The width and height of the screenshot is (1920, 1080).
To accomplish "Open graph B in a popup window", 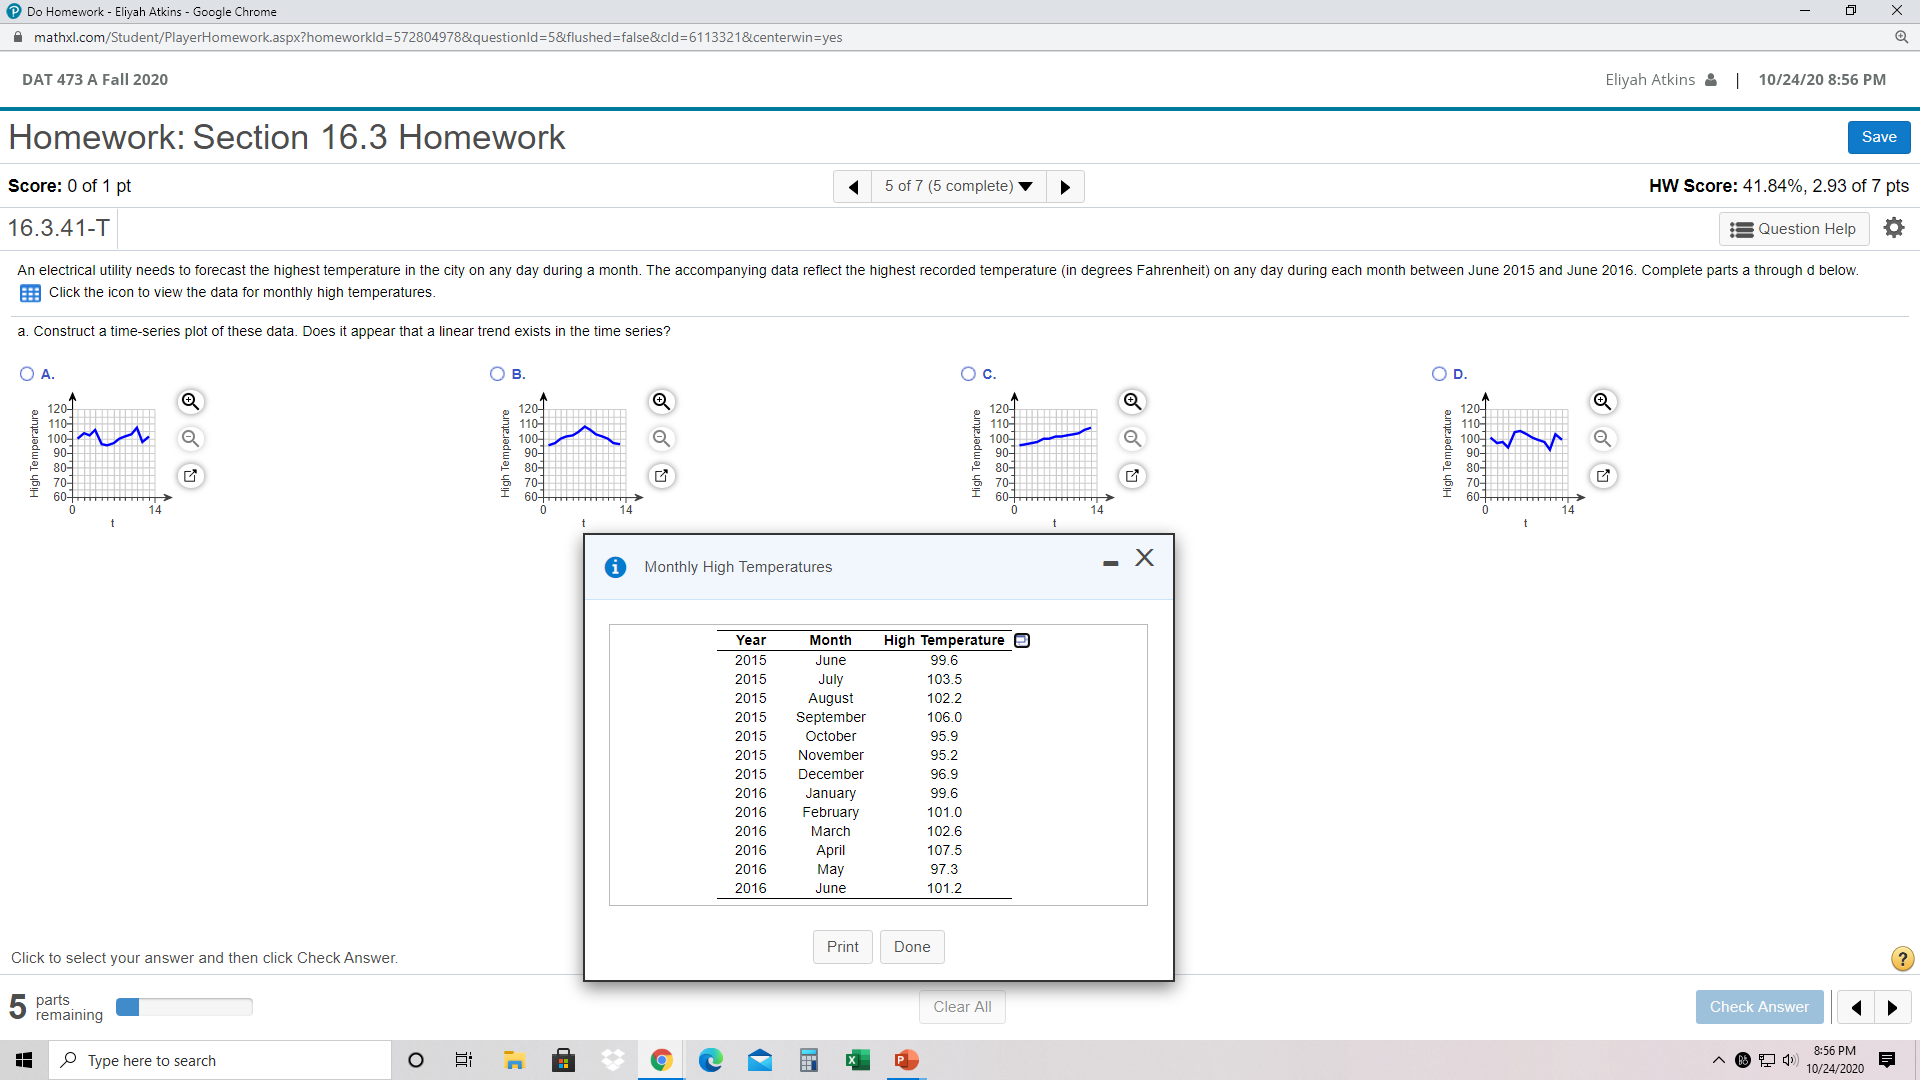I will (x=661, y=476).
